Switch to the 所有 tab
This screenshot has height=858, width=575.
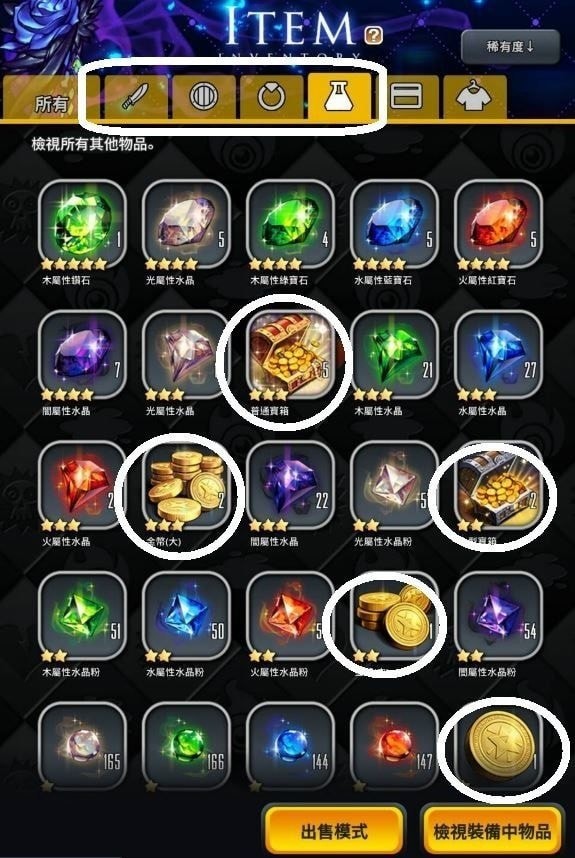[x=51, y=98]
